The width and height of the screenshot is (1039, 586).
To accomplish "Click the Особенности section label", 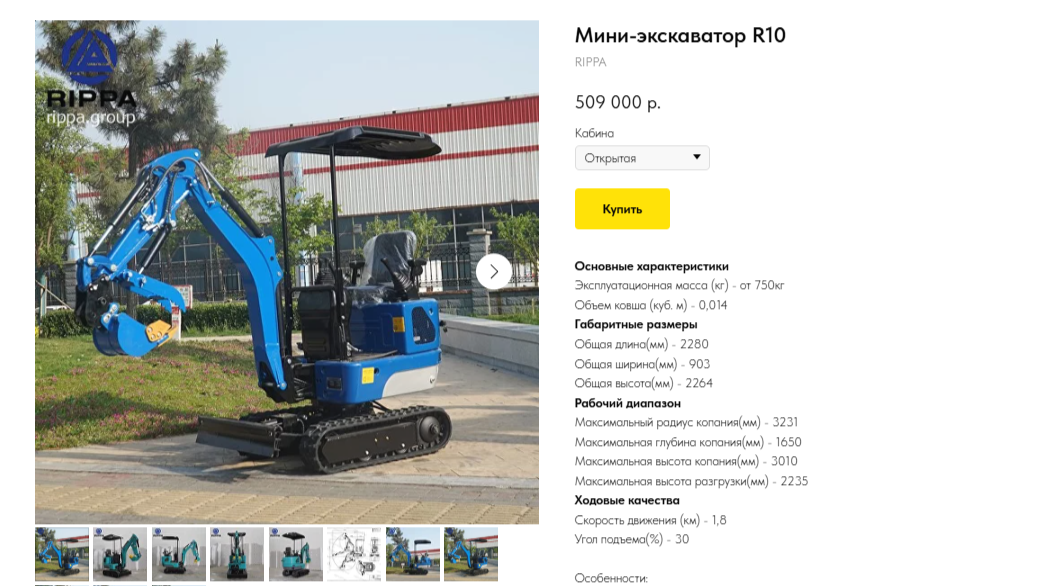I will (611, 578).
